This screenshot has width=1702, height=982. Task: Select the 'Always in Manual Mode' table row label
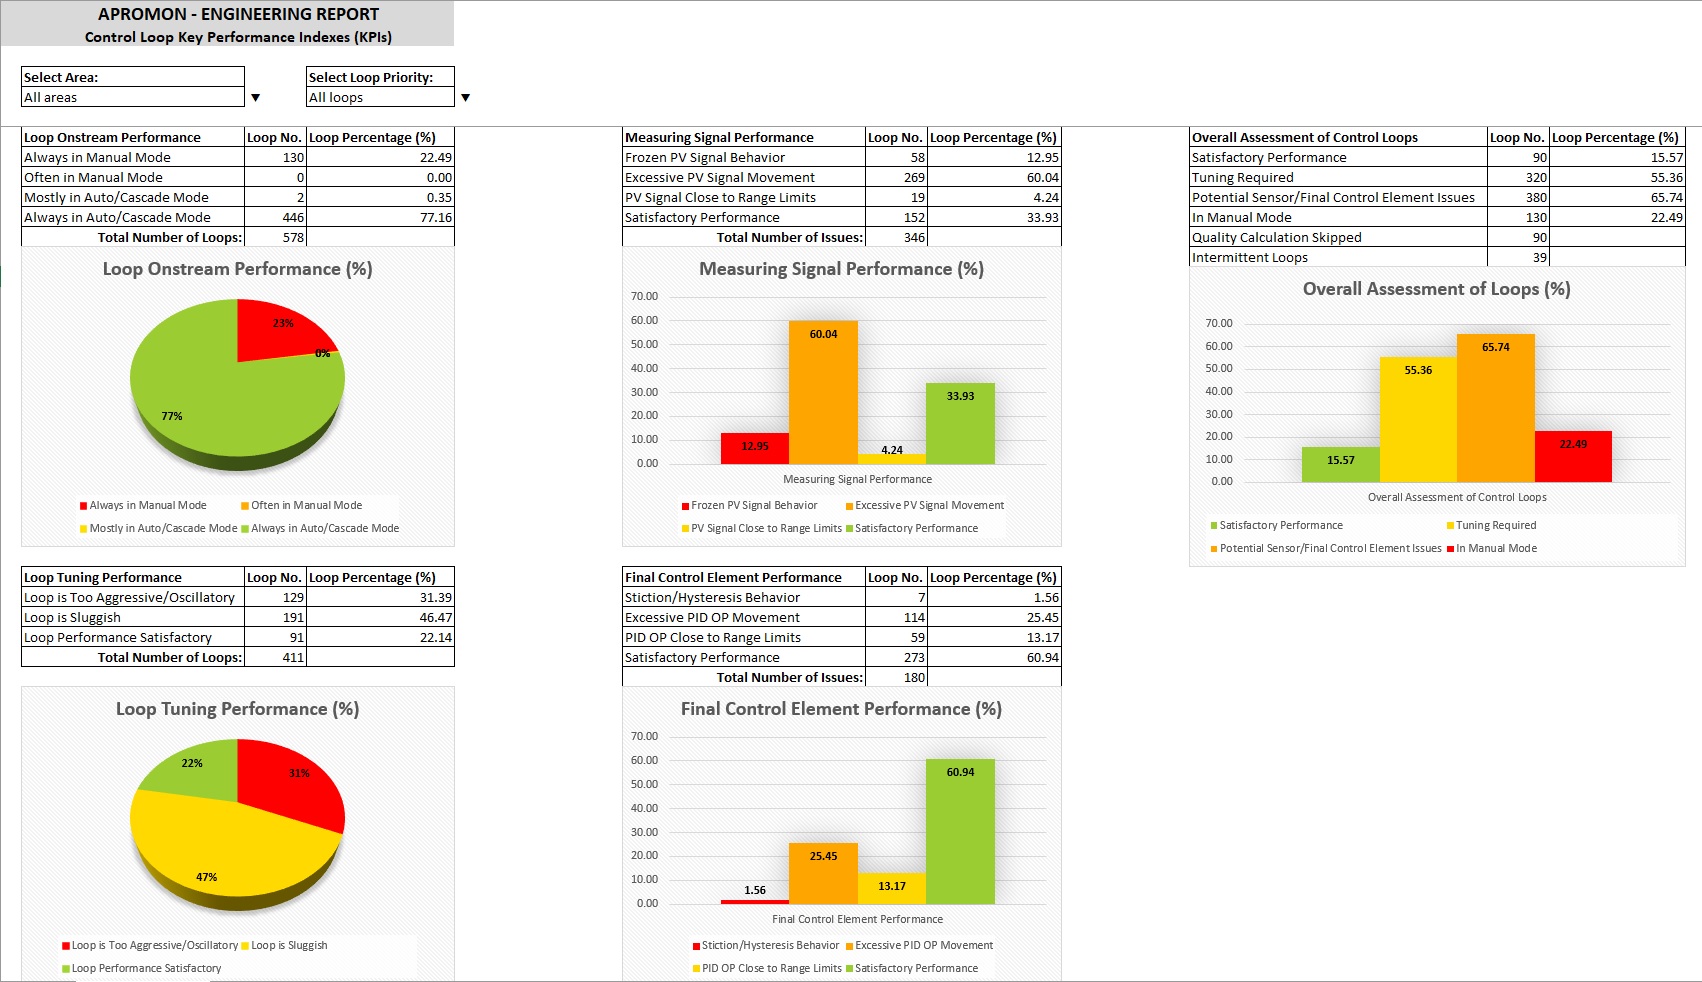click(x=133, y=157)
